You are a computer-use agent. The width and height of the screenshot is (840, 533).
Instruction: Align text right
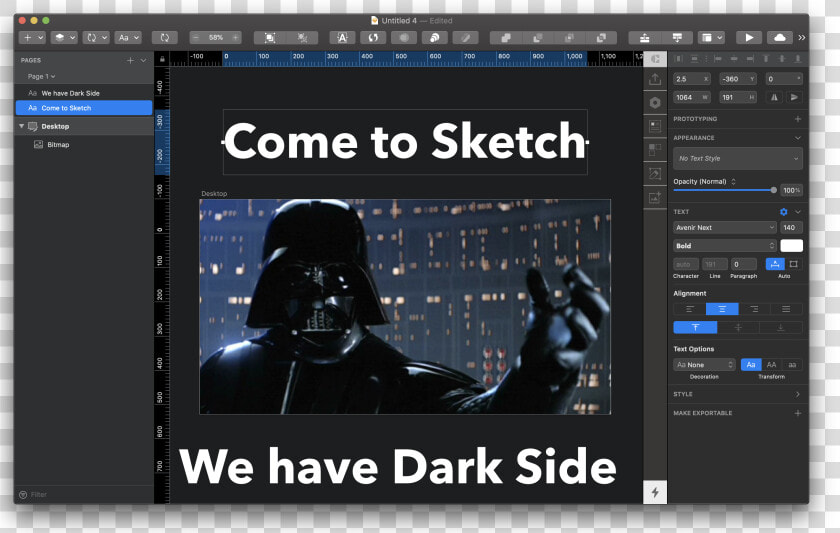[x=754, y=309]
